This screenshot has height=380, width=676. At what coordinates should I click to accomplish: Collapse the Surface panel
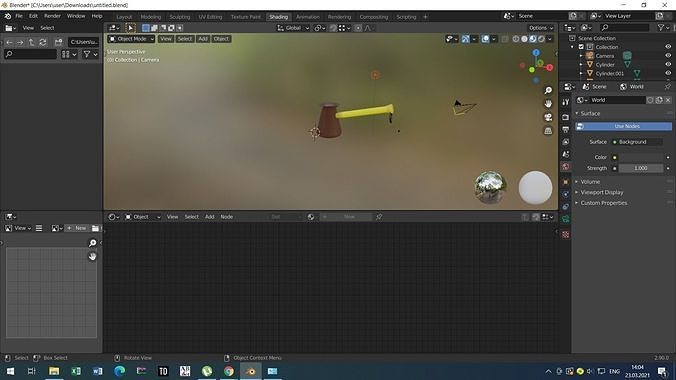click(x=590, y=113)
